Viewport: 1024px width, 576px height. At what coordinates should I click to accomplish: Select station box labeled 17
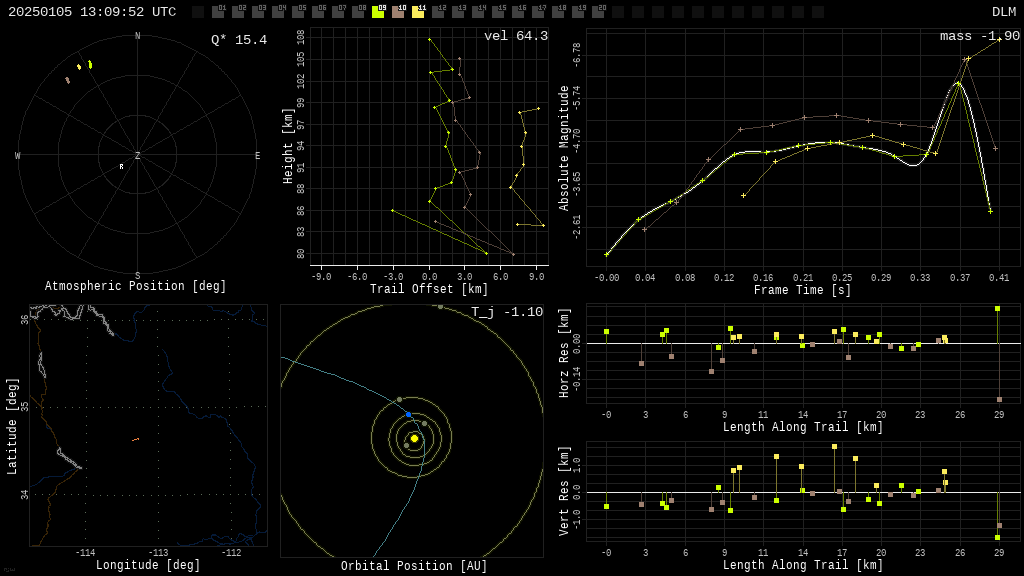[537, 12]
